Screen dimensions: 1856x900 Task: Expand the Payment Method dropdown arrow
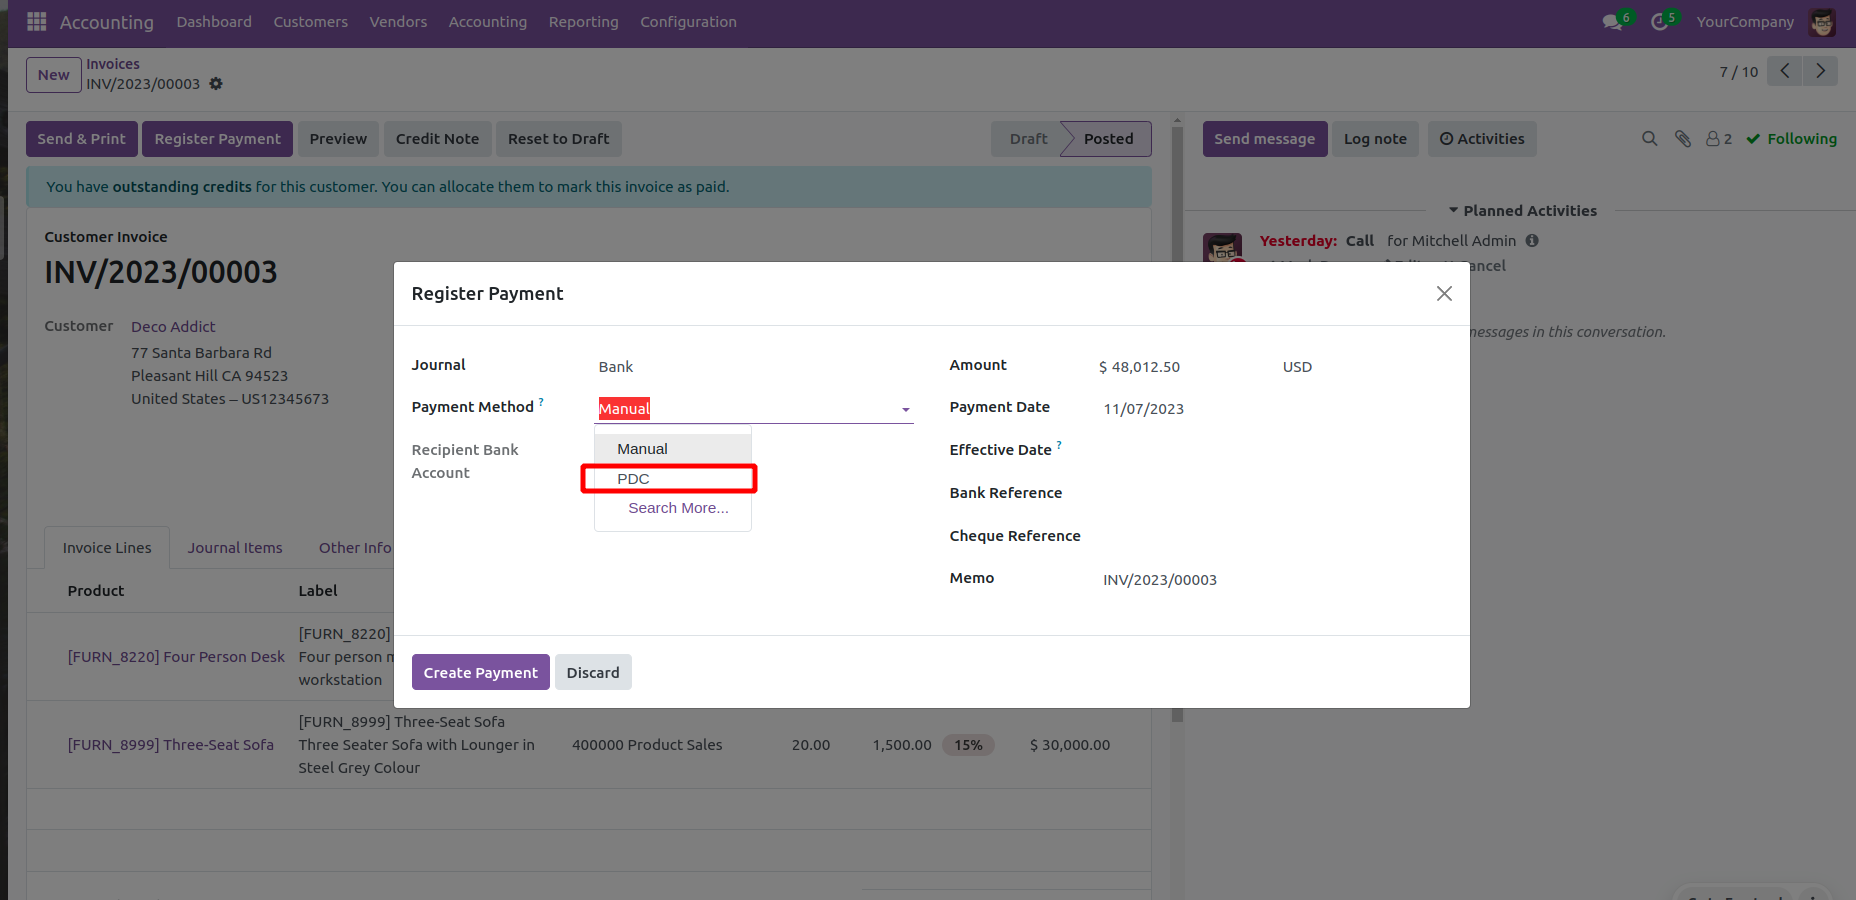click(905, 410)
